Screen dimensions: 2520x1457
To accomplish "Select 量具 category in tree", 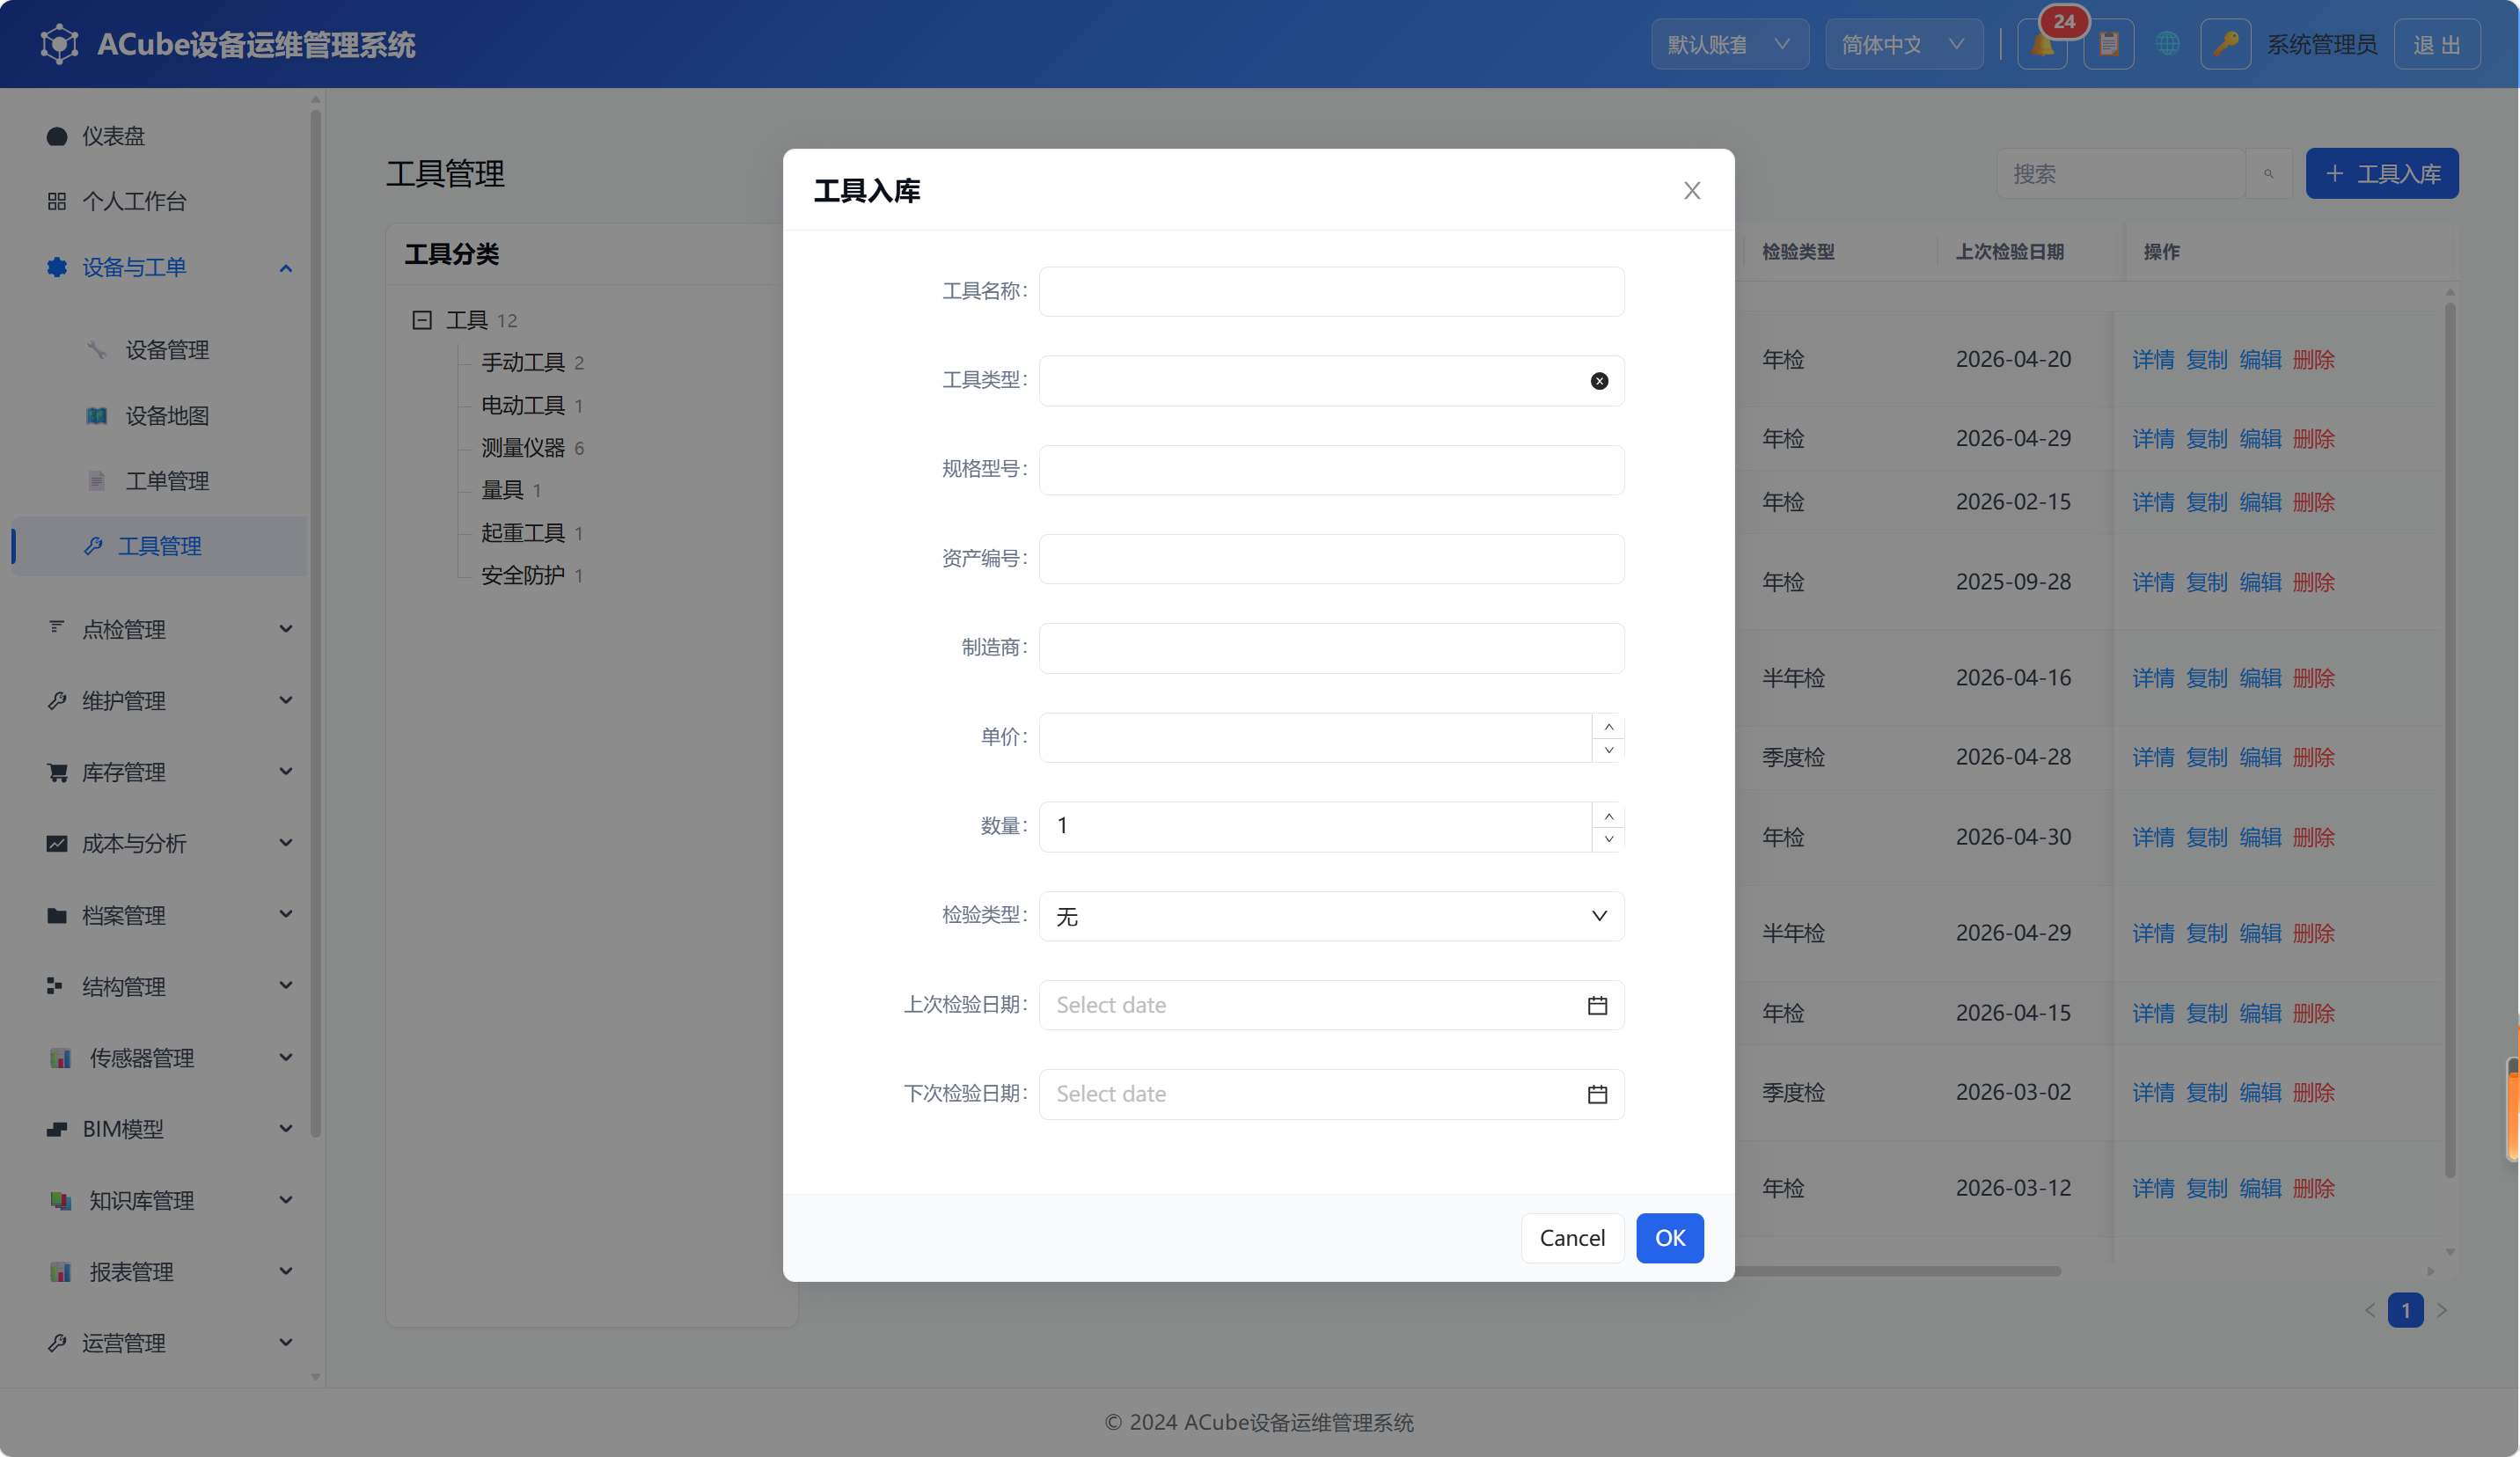I will point(502,490).
